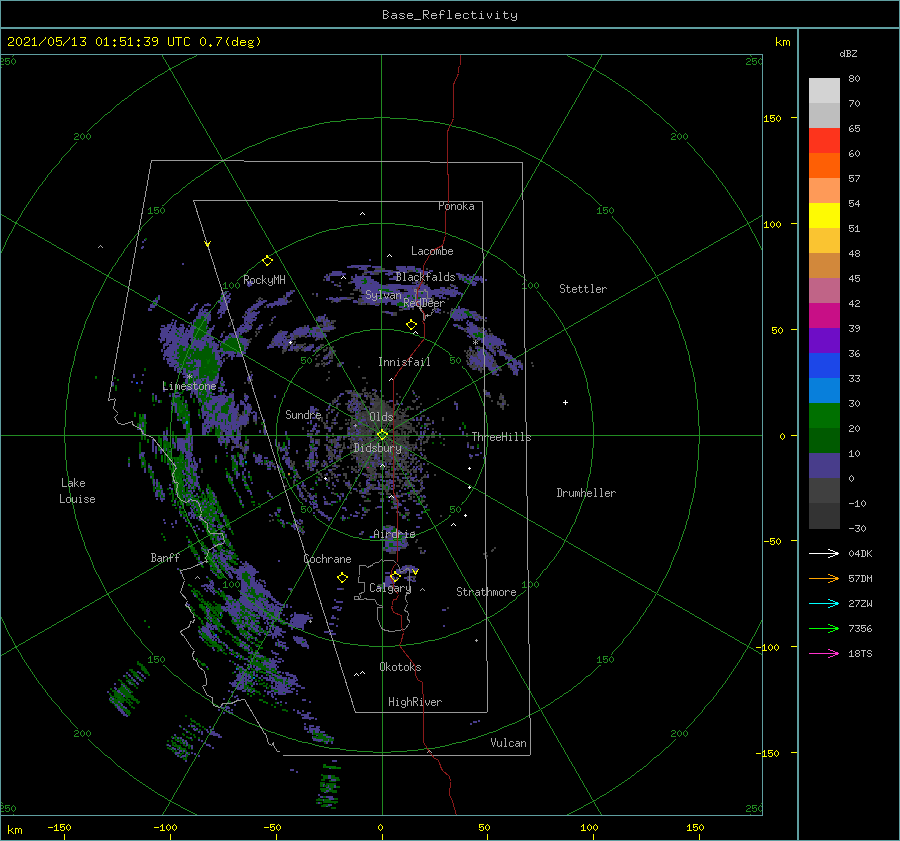This screenshot has height=841, width=900.
Task: Click the Sundre label
Action: click(303, 414)
